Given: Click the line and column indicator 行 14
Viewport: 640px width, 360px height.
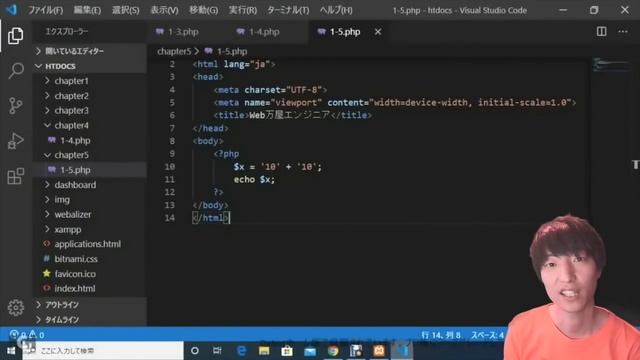Looking at the screenshot, I should pyautogui.click(x=441, y=335).
